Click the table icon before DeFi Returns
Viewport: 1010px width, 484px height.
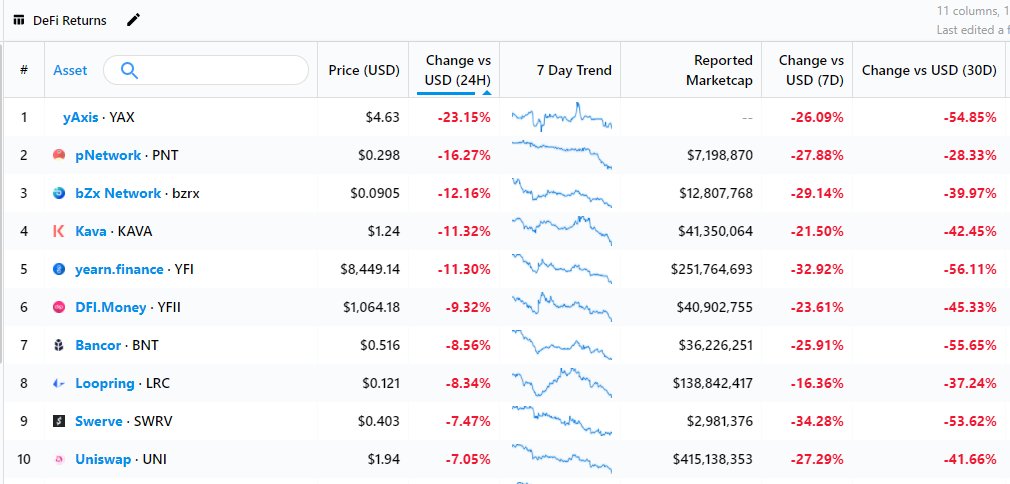(x=19, y=20)
